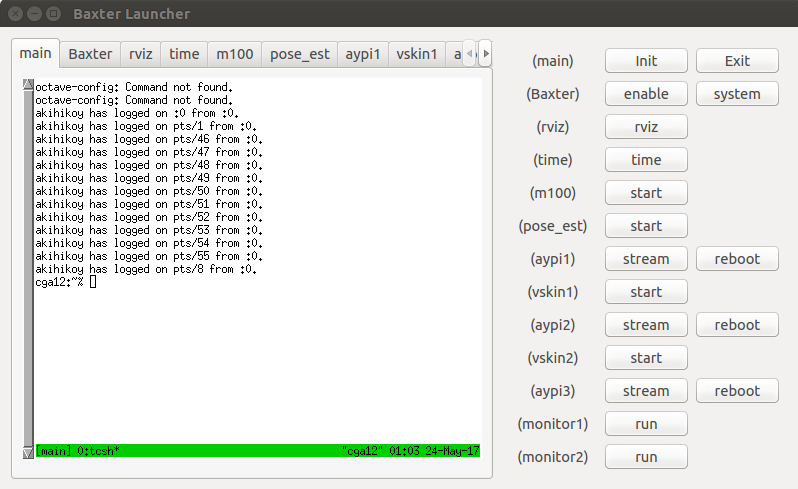Maximize the Baxter Launcher window
The image size is (798, 489).
(53, 14)
